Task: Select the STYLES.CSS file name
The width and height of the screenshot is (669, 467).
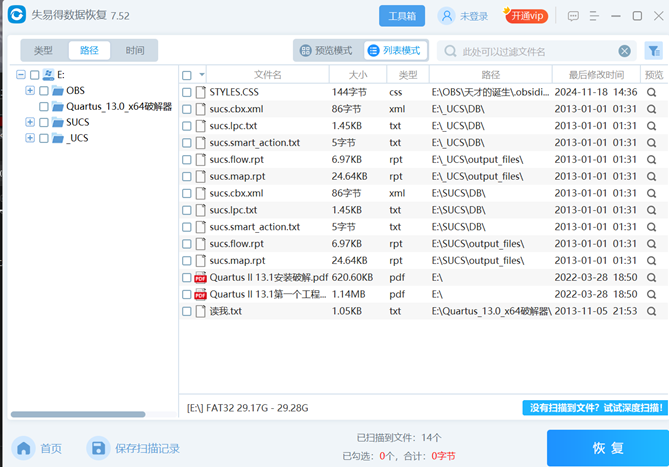Action: pyautogui.click(x=234, y=92)
